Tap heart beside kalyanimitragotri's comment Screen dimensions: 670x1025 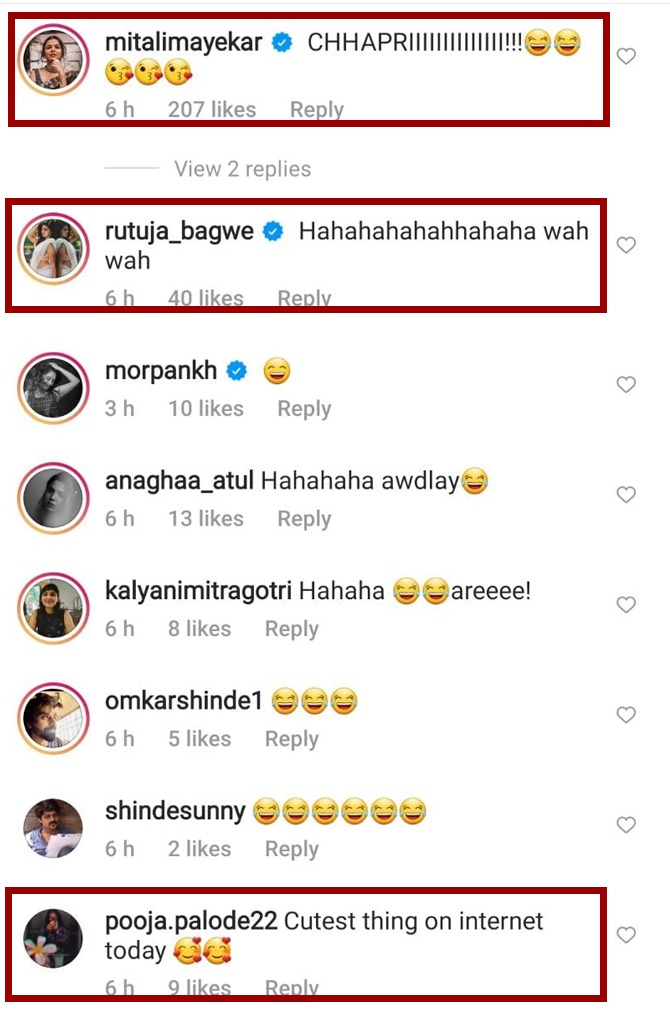(x=626, y=605)
